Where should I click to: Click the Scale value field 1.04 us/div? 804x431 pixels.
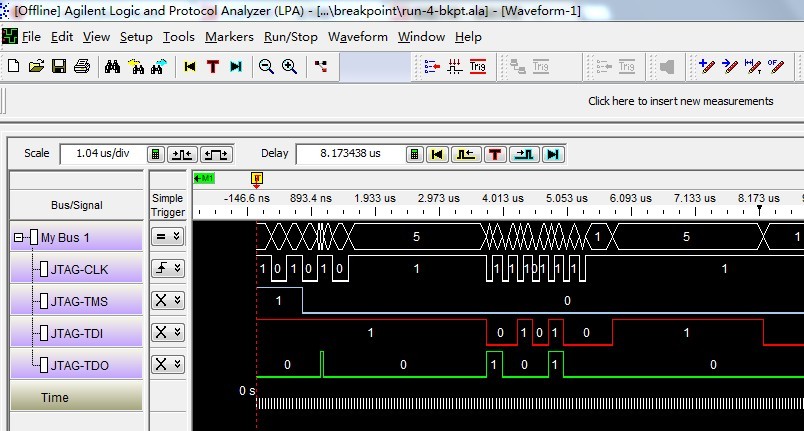103,153
